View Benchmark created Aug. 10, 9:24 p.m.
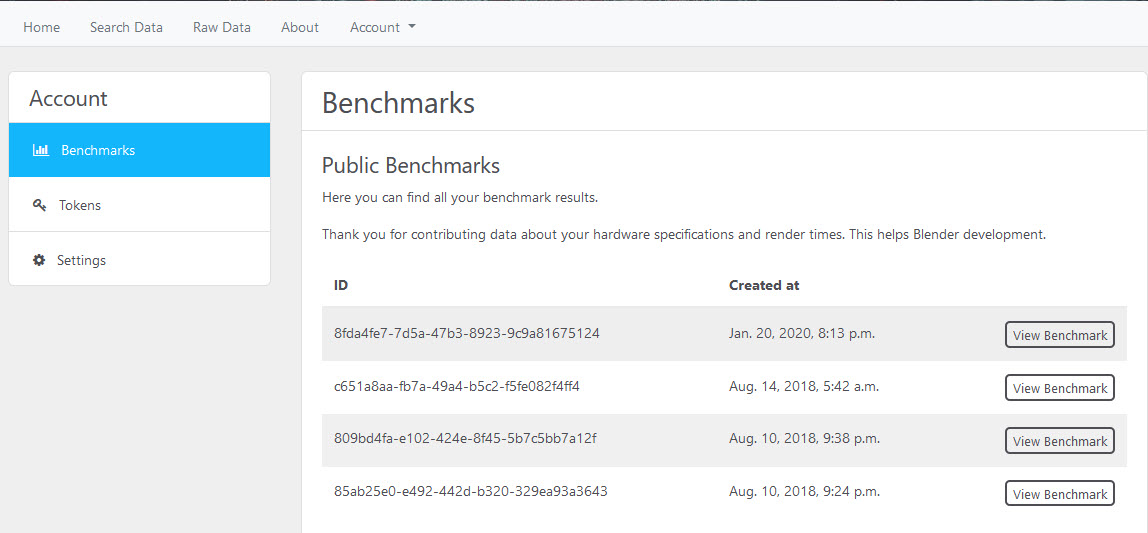1148x533 pixels. pos(1059,493)
